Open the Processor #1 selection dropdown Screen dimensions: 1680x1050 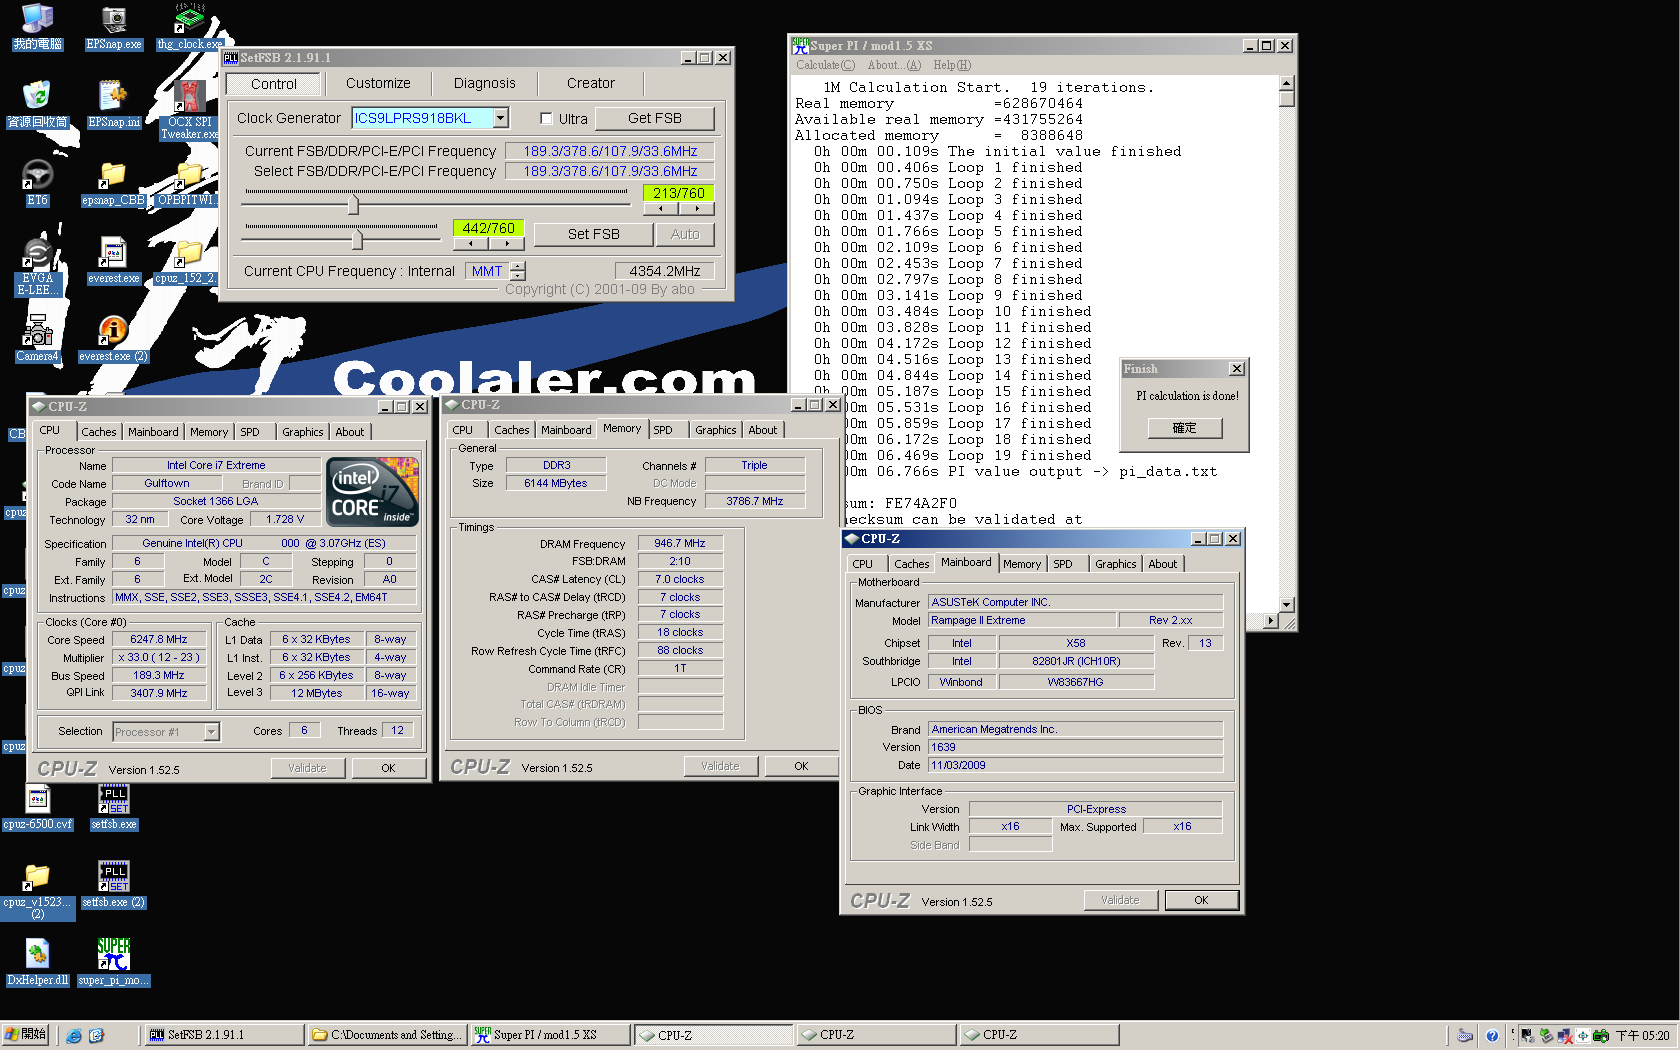(211, 732)
